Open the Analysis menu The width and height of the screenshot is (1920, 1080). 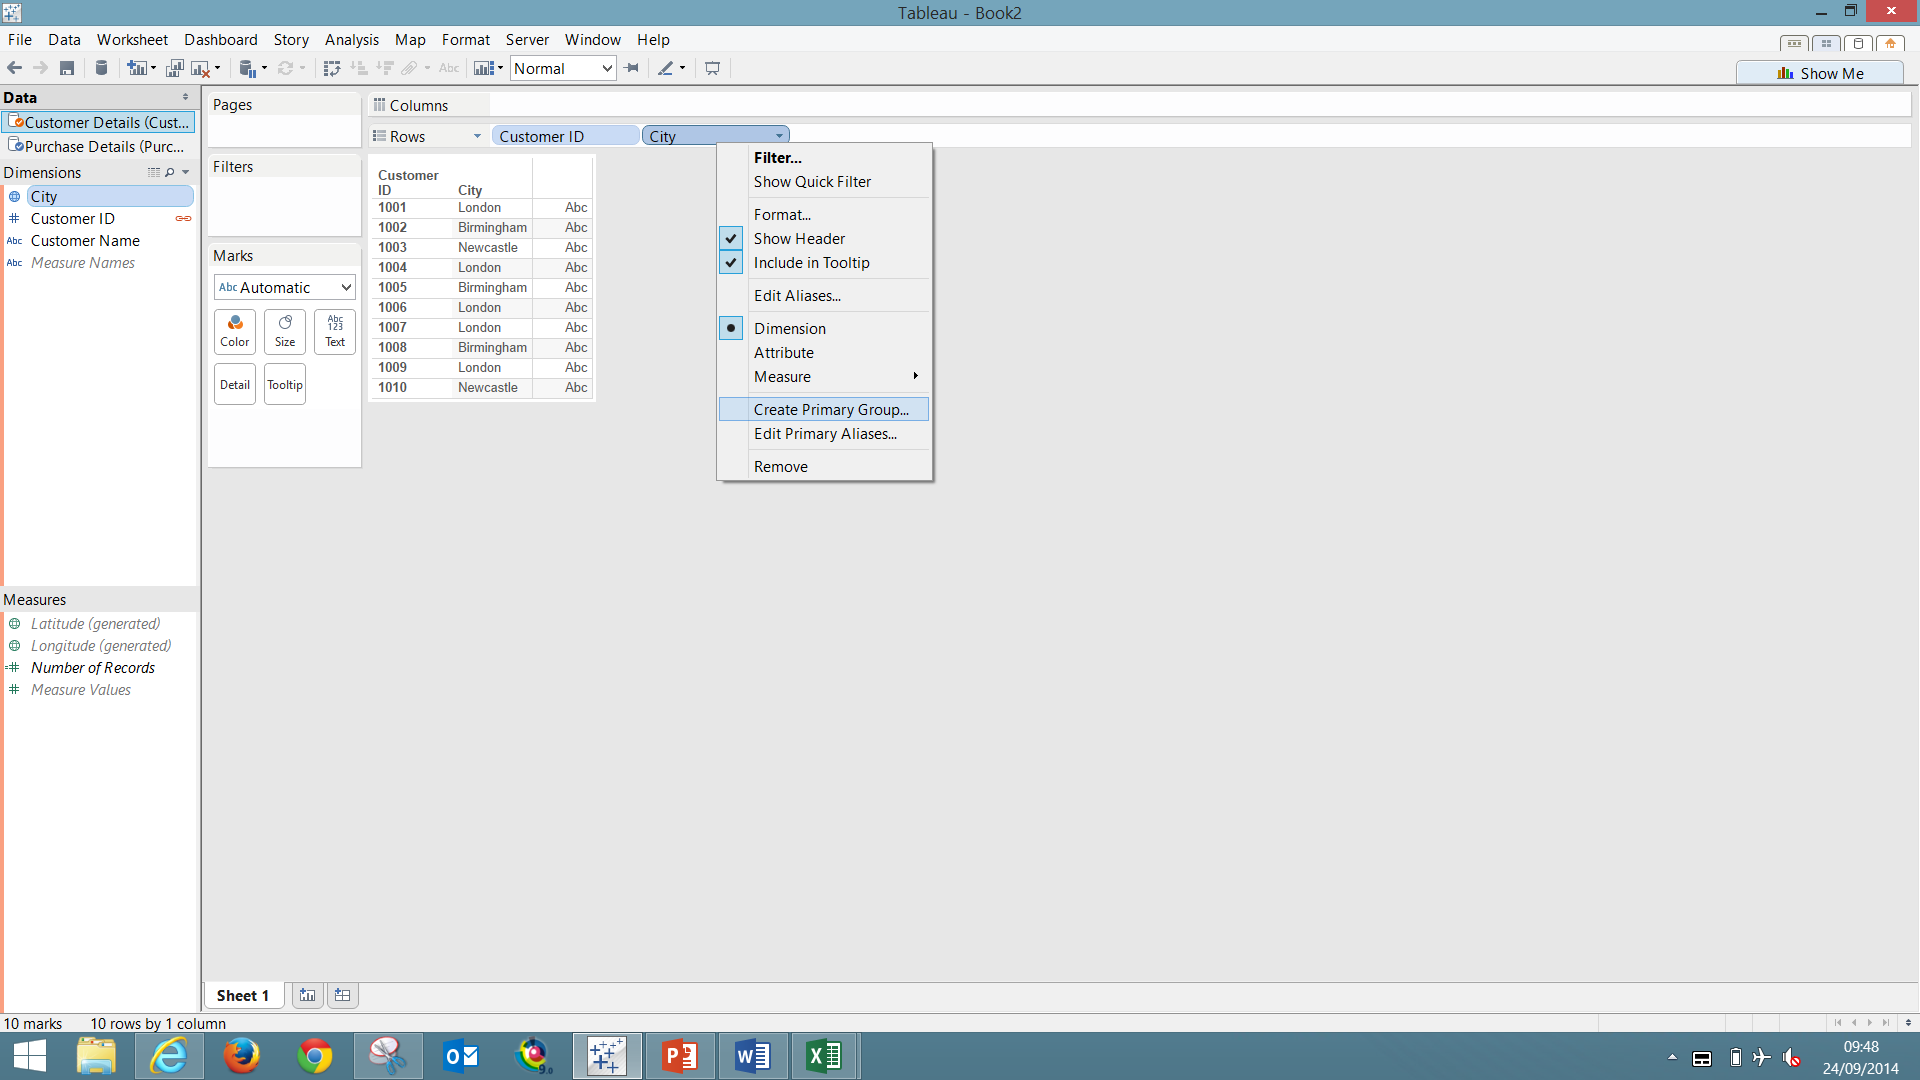click(351, 40)
